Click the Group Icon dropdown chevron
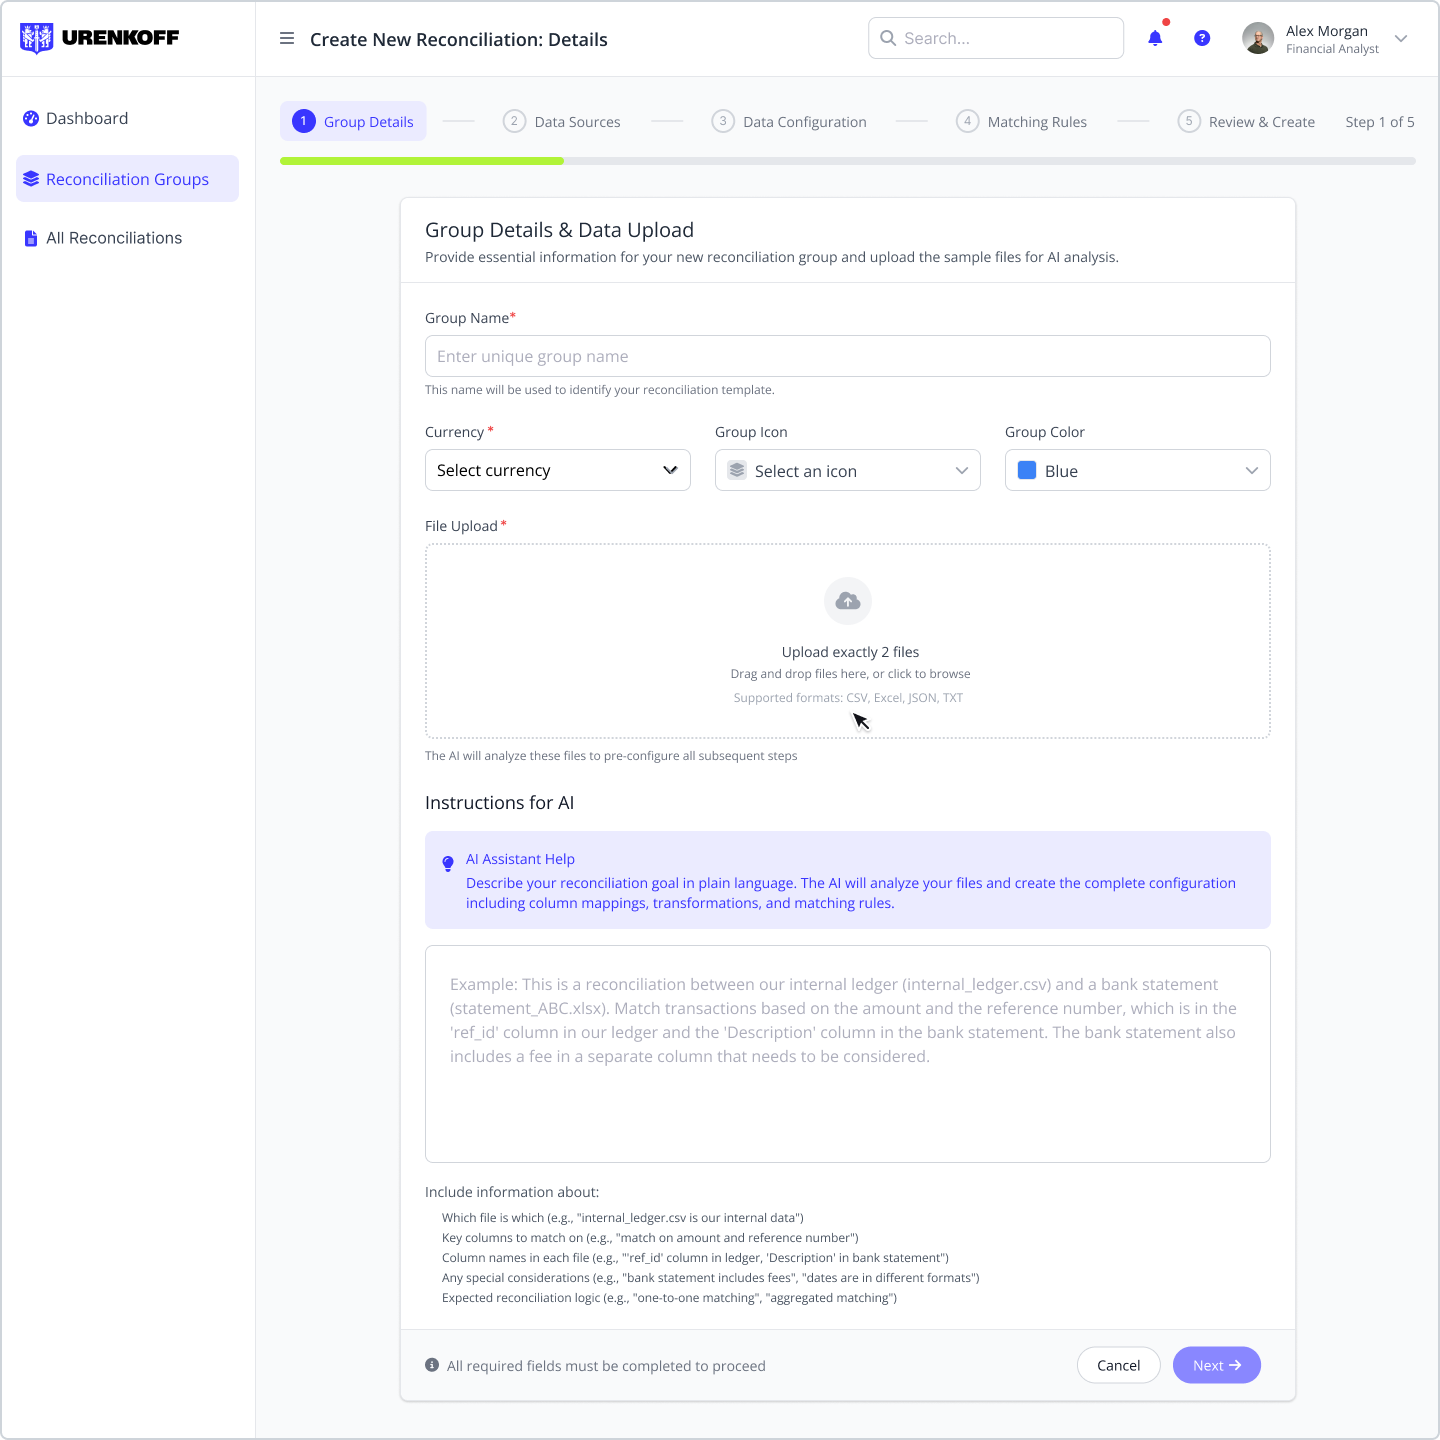This screenshot has height=1440, width=1440. coord(962,471)
